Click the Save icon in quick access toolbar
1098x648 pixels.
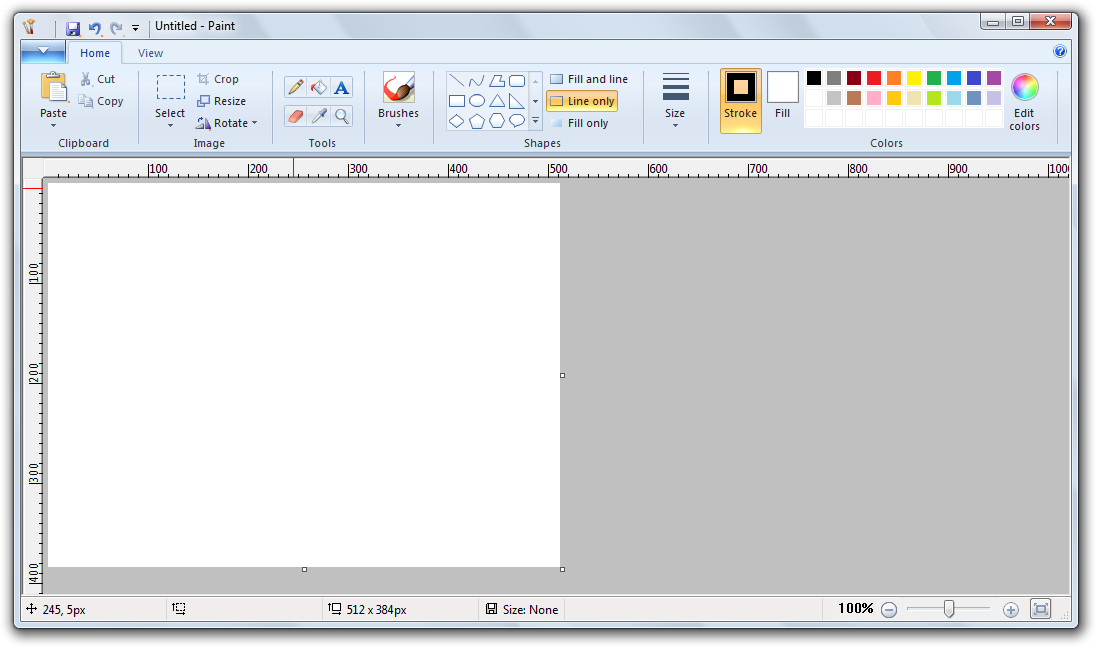[73, 27]
